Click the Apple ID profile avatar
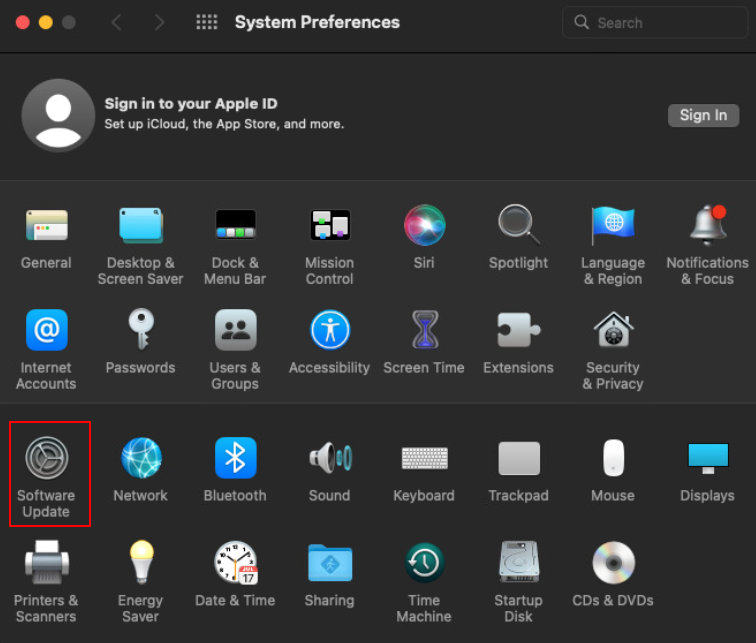756x643 pixels. pos(58,116)
